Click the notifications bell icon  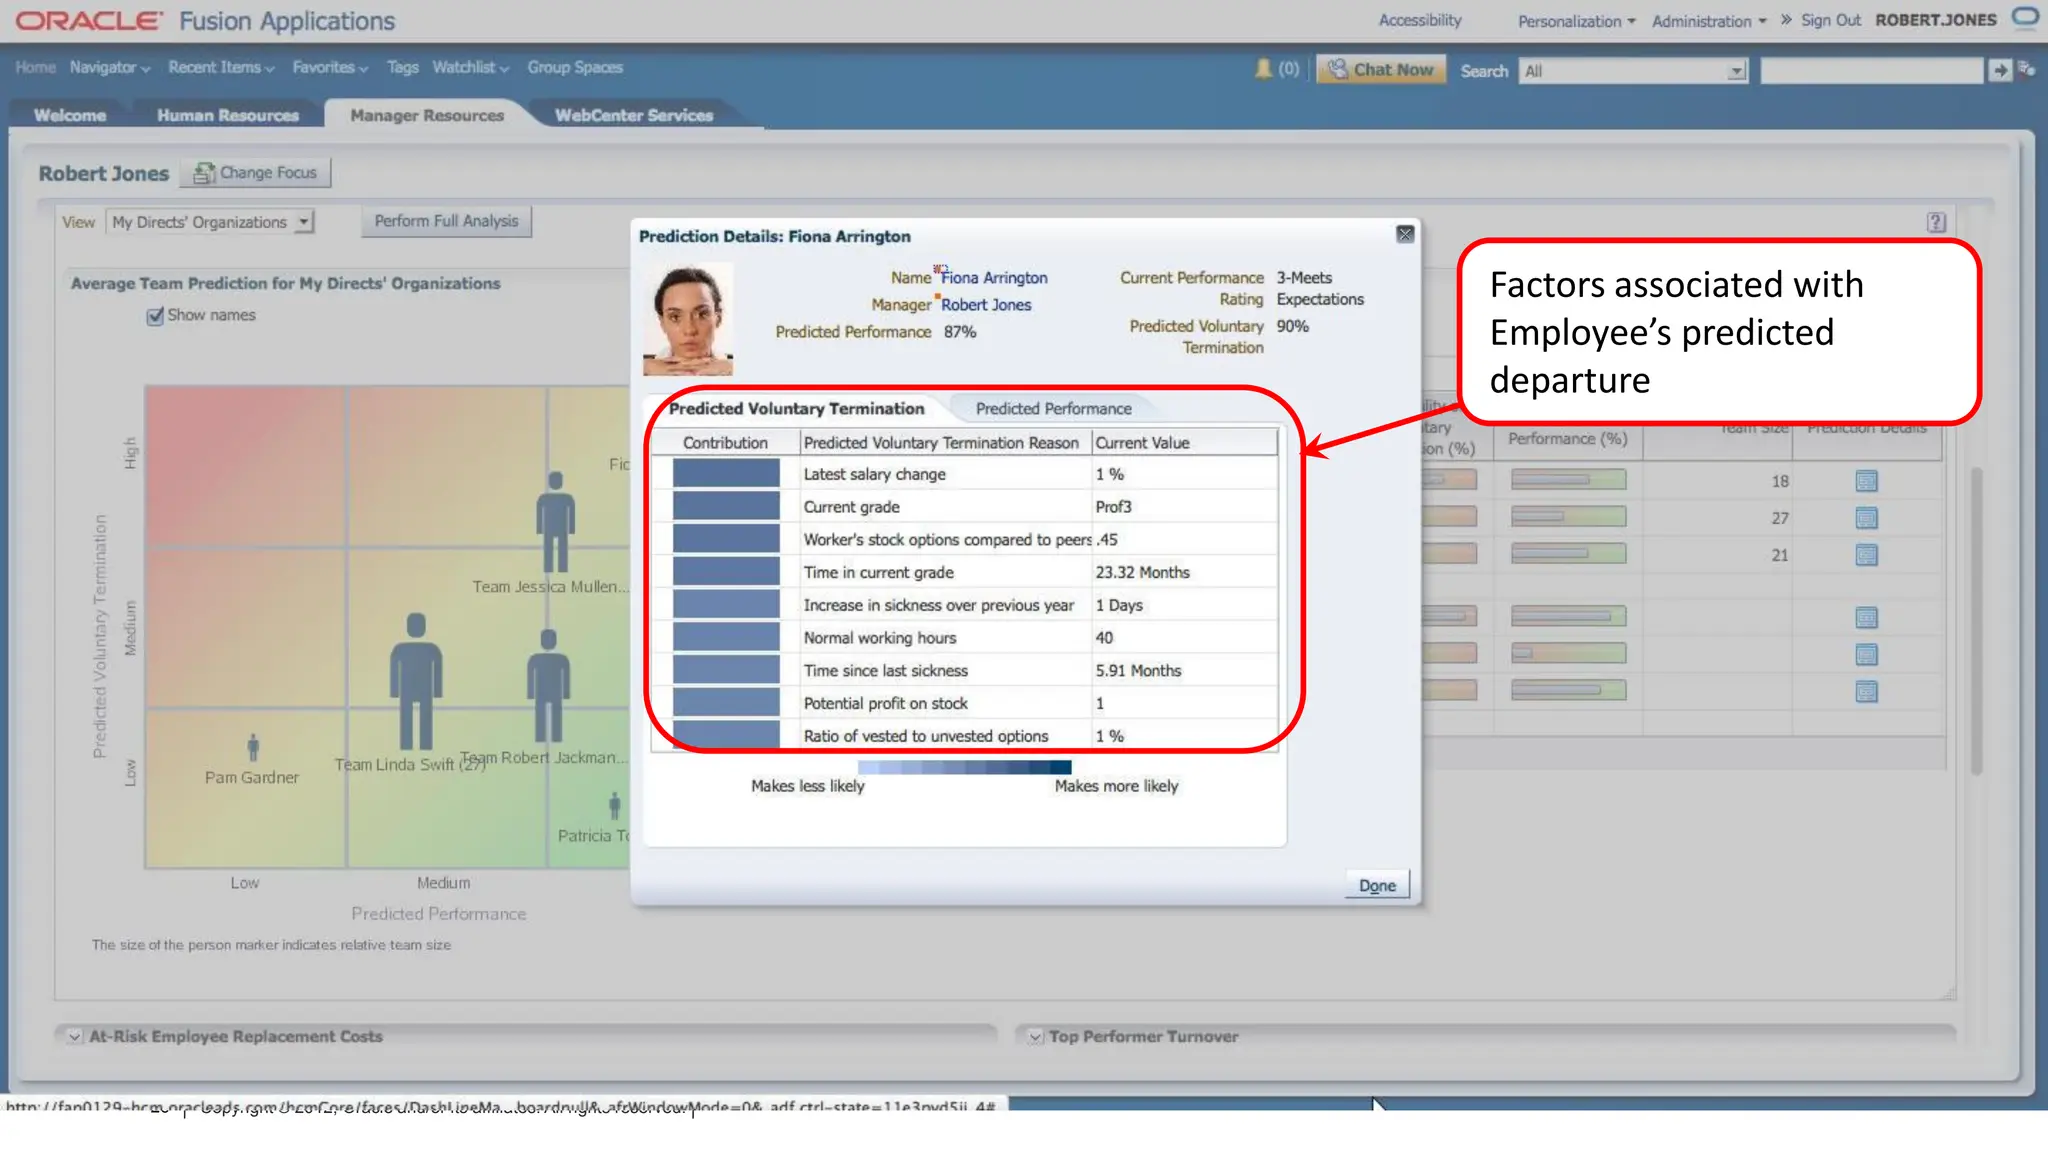coord(1264,68)
